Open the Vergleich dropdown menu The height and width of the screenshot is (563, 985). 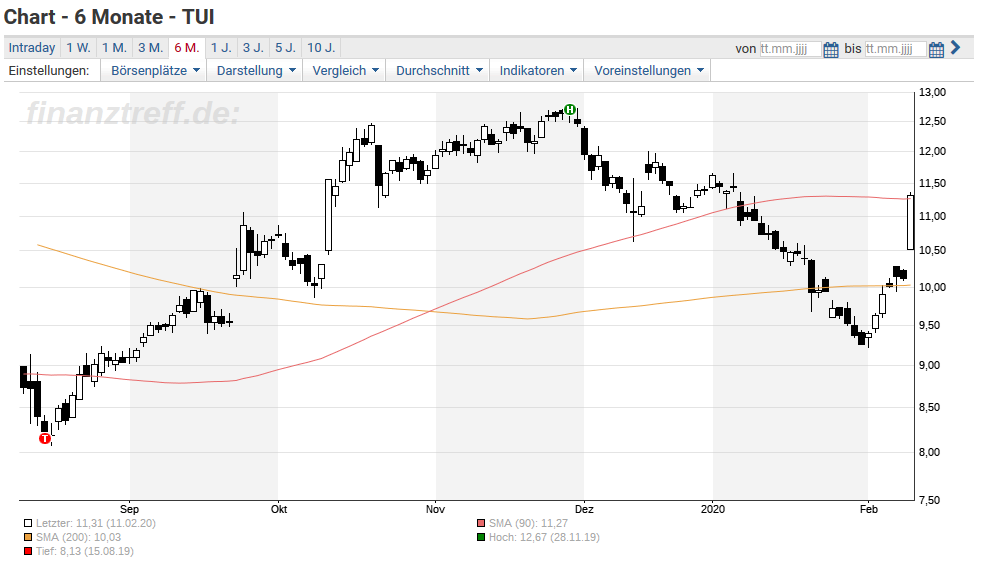point(345,70)
